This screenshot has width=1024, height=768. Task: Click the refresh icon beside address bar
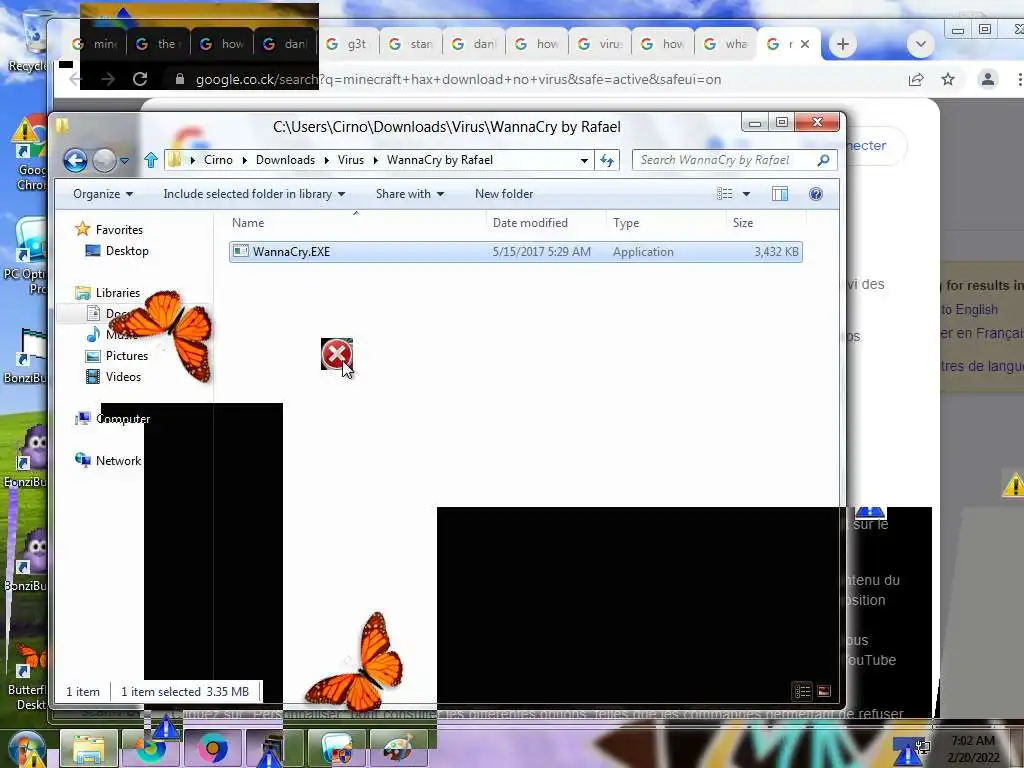click(x=607, y=160)
